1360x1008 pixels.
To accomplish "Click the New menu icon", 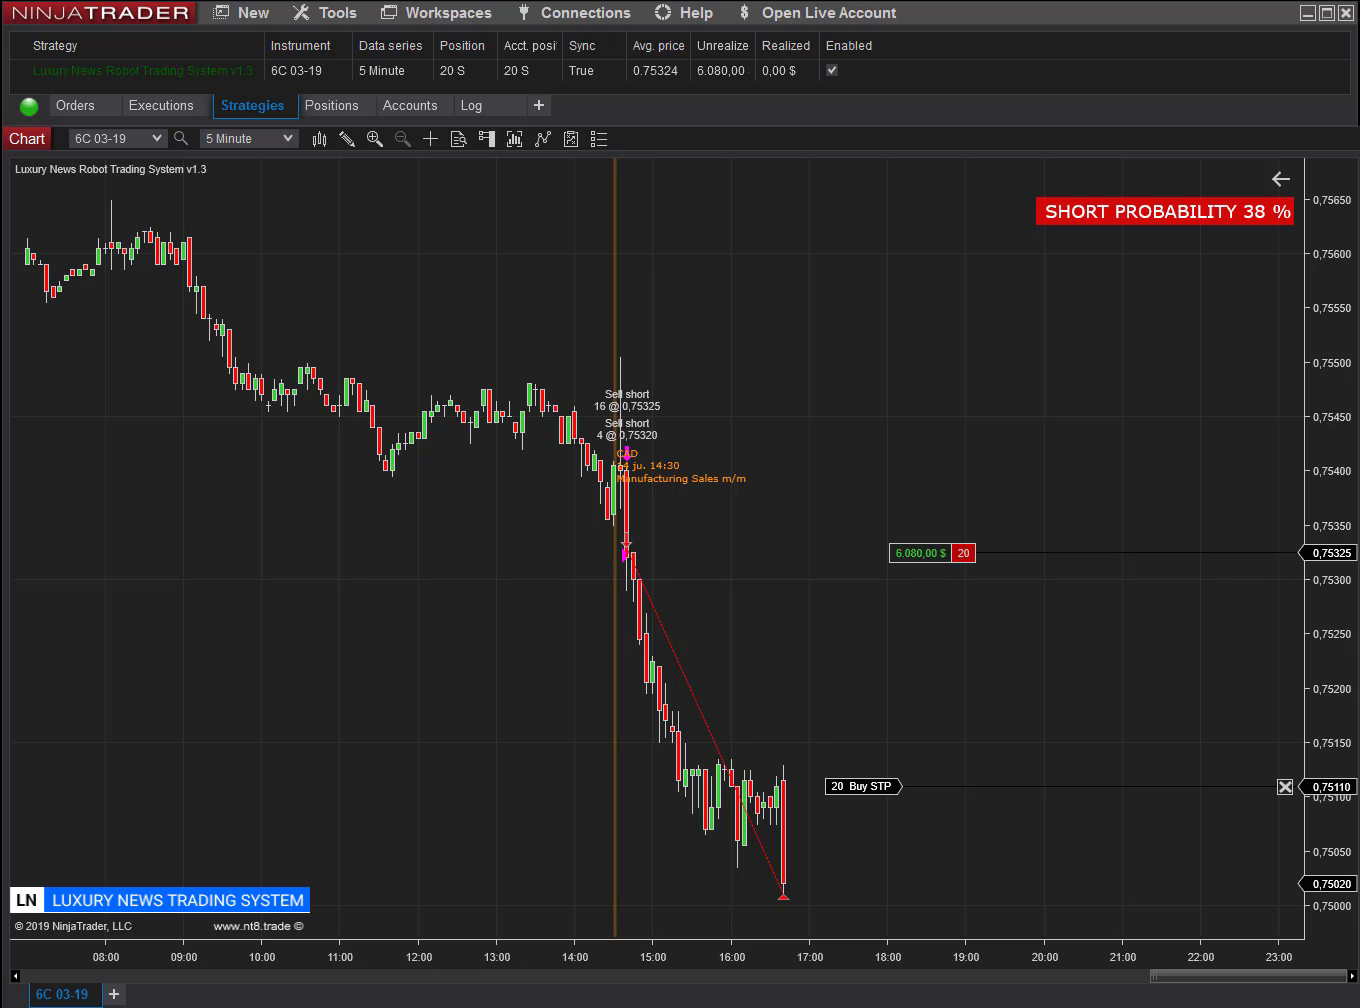I will 222,12.
